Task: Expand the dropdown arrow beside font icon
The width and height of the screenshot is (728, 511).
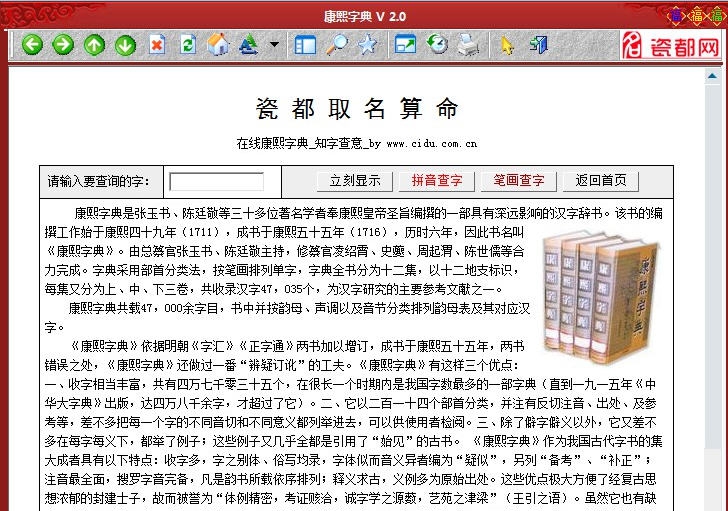Action: point(274,45)
